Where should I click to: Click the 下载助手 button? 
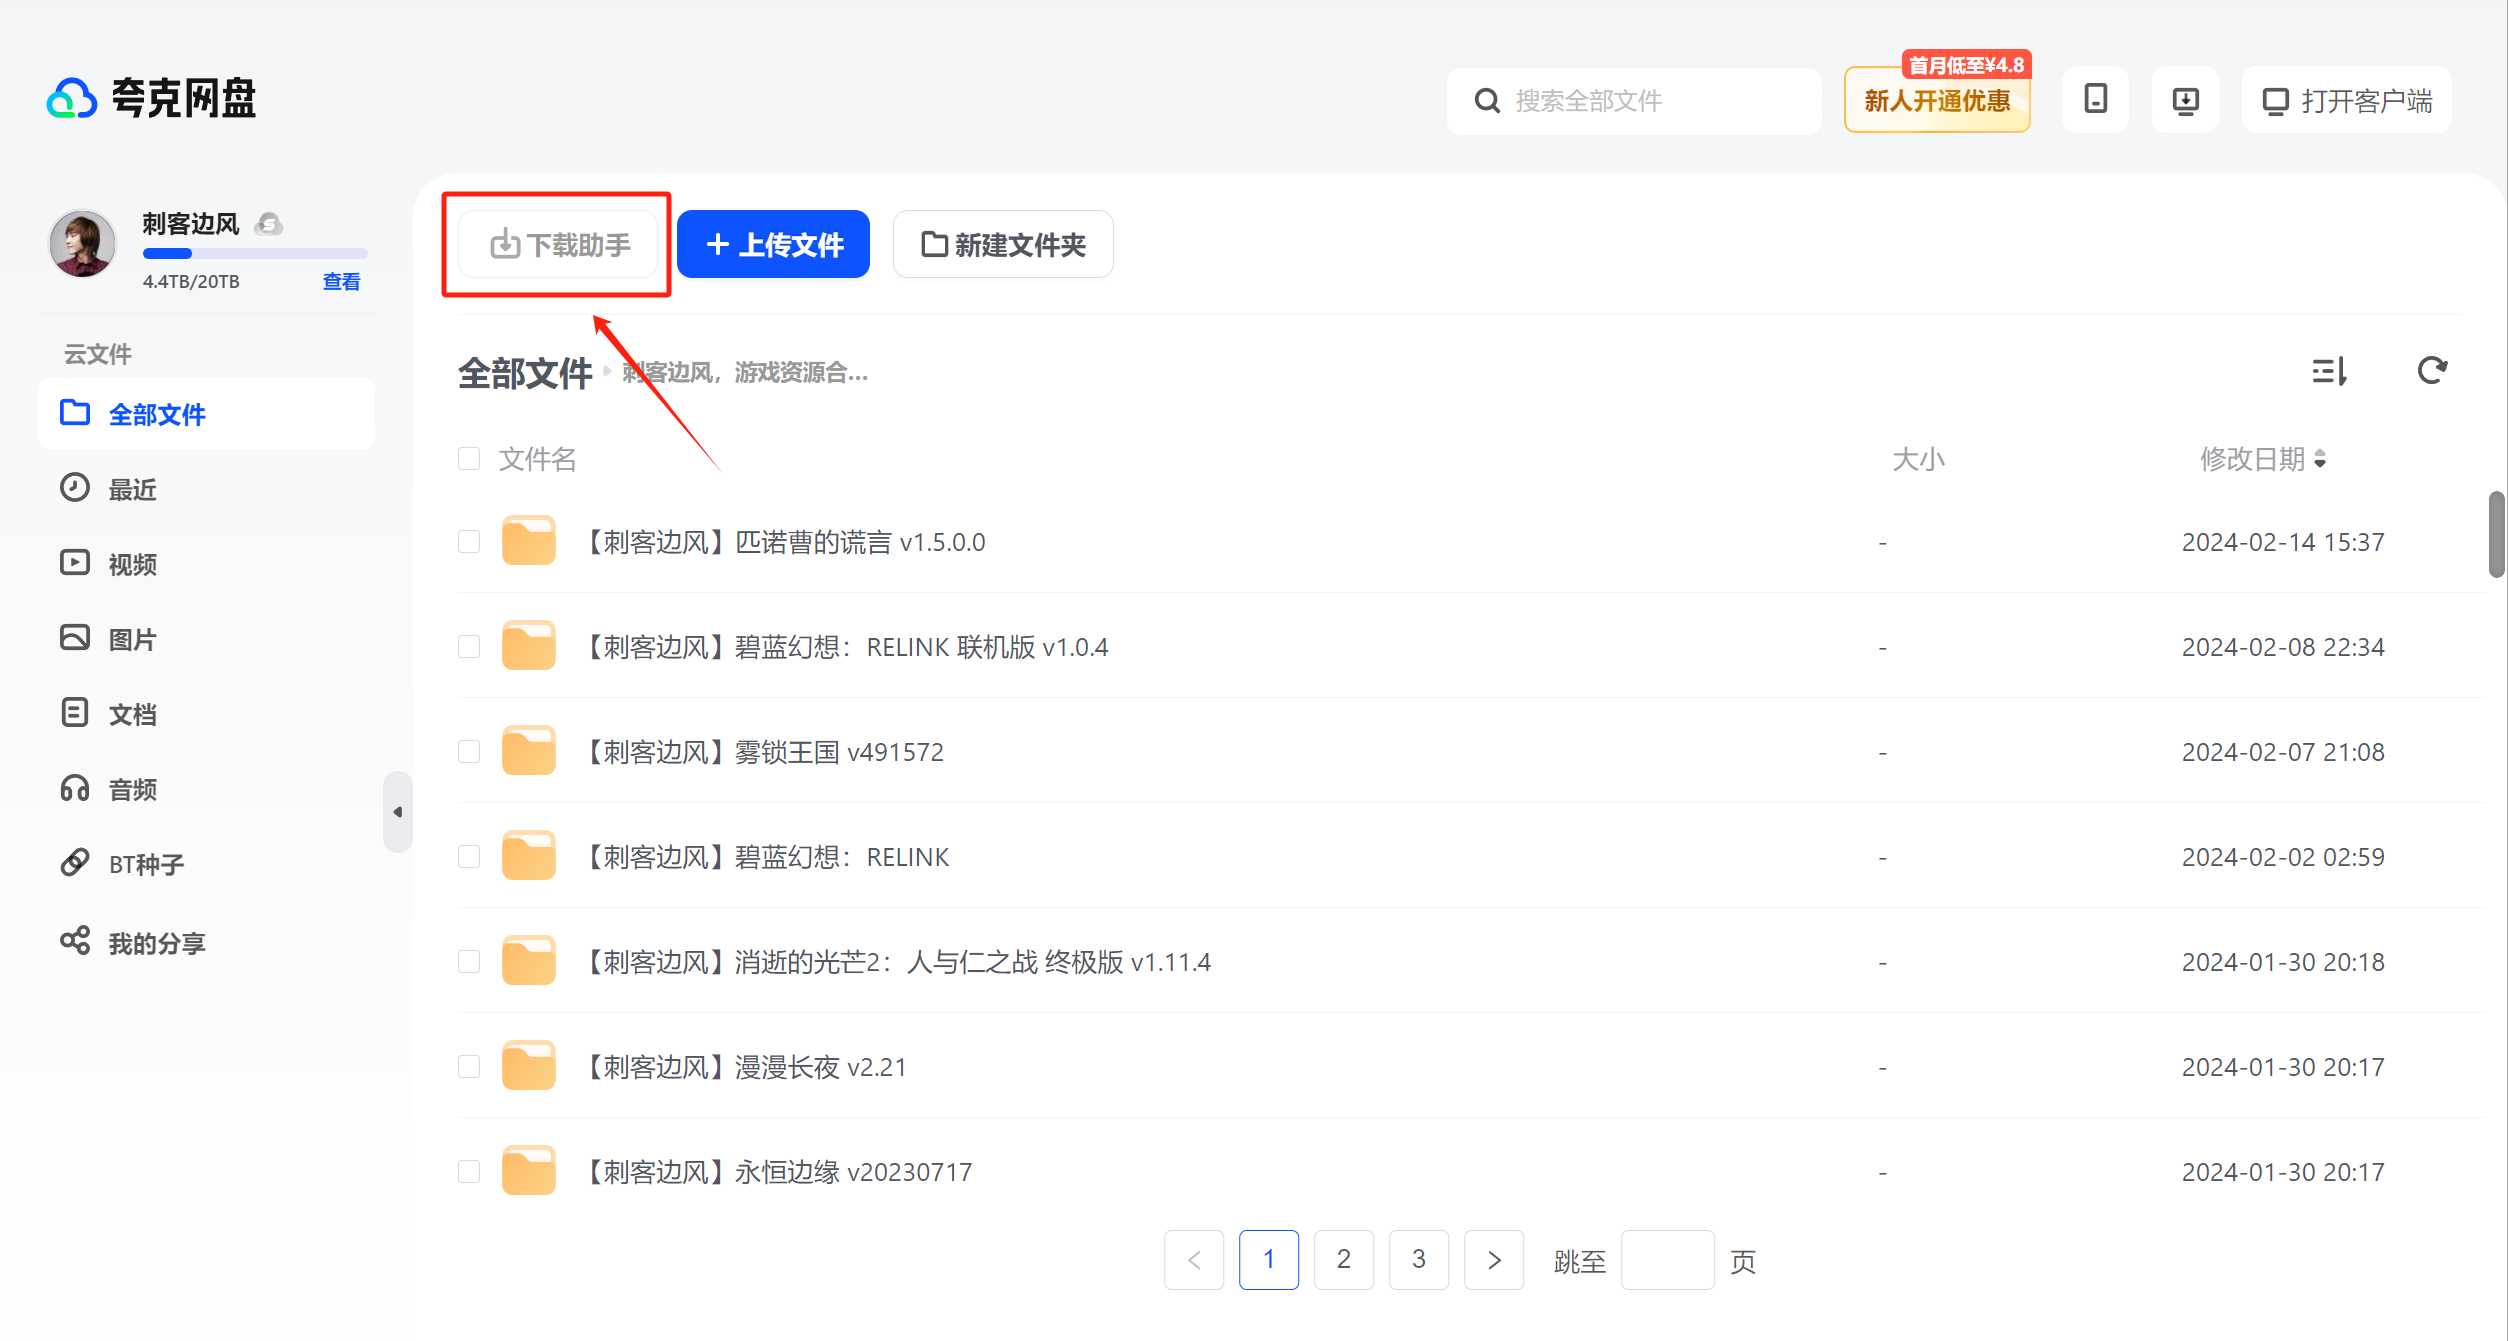pyautogui.click(x=558, y=244)
